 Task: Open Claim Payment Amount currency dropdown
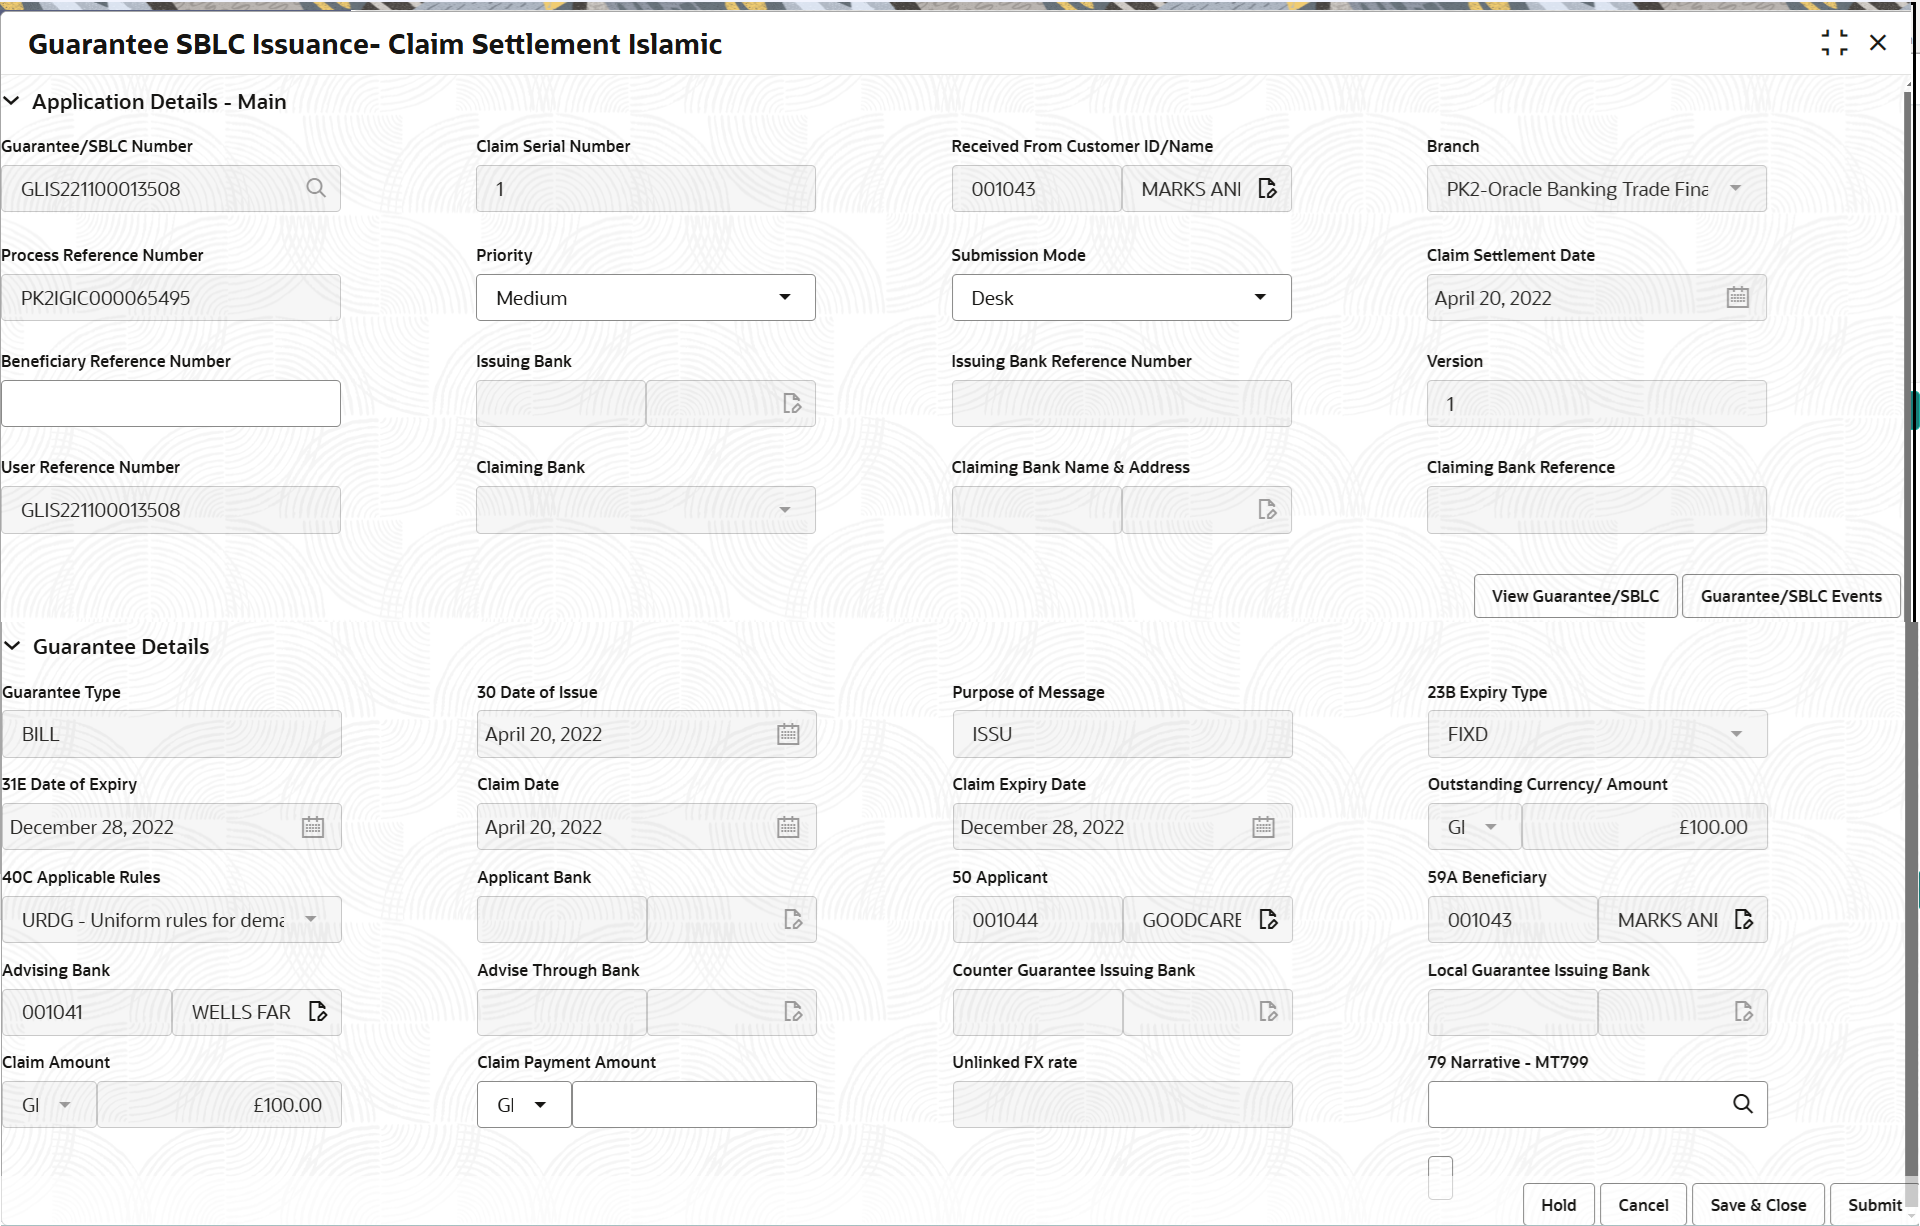point(524,1105)
